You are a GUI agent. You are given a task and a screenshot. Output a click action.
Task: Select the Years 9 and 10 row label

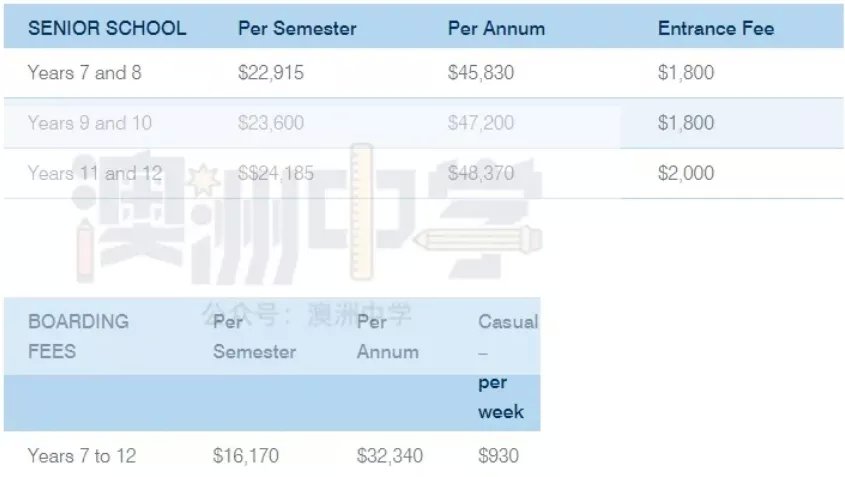click(x=90, y=123)
